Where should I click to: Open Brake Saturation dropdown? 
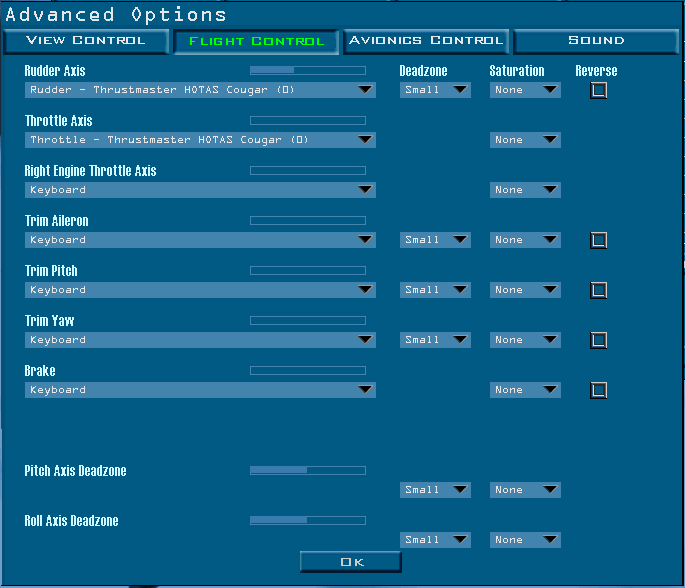tap(525, 390)
